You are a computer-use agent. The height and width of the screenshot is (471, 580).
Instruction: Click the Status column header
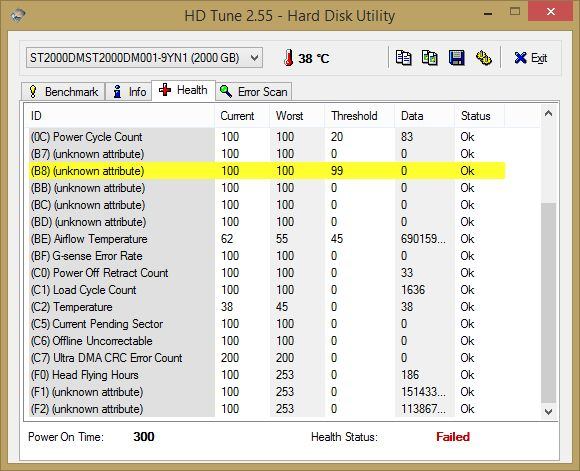(479, 116)
